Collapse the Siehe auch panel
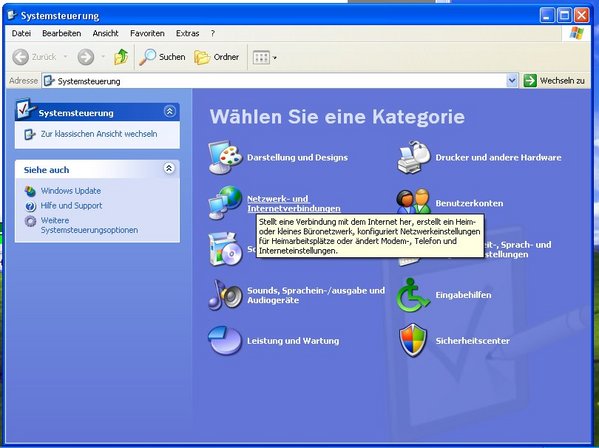 click(x=169, y=168)
